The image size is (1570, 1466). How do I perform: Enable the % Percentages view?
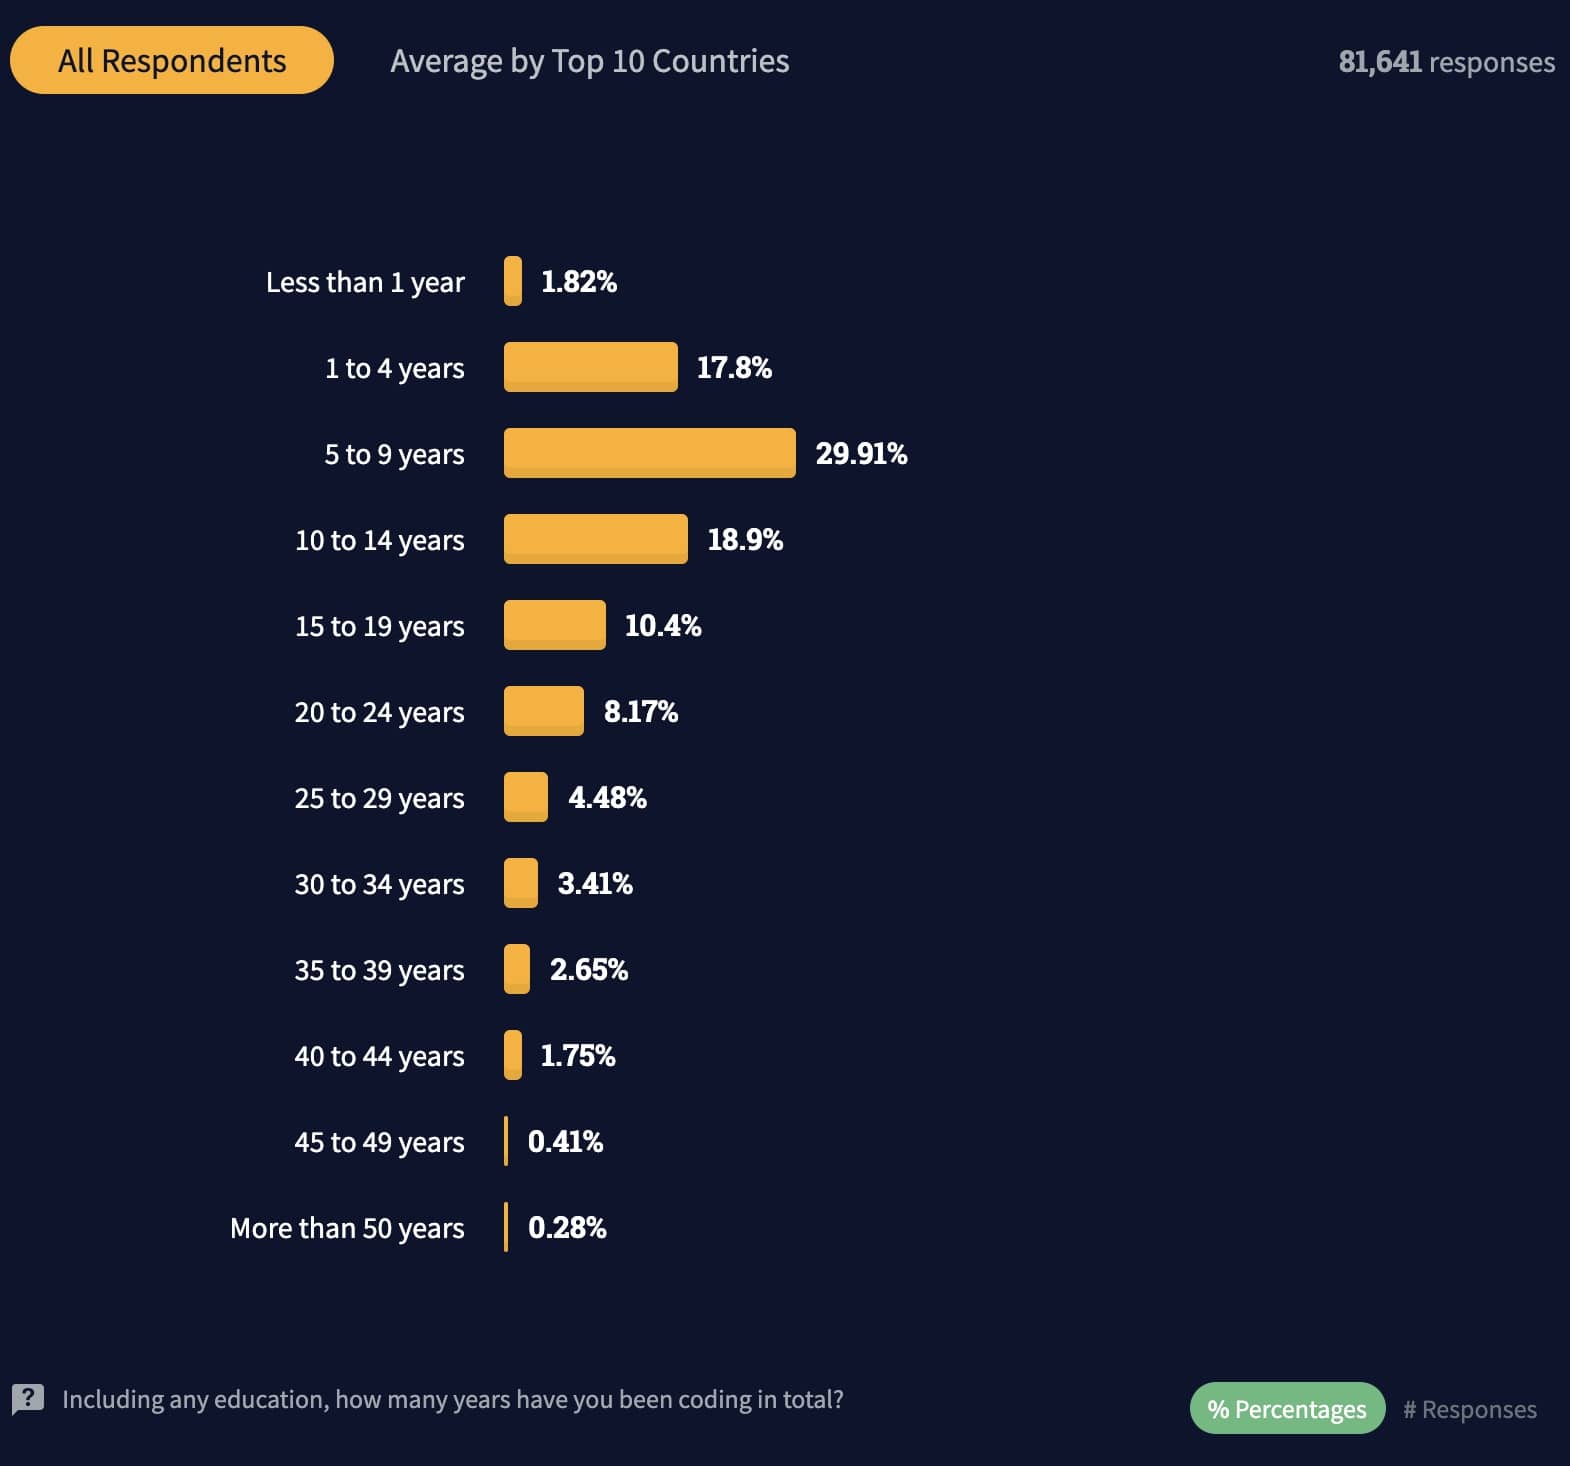[x=1287, y=1408]
